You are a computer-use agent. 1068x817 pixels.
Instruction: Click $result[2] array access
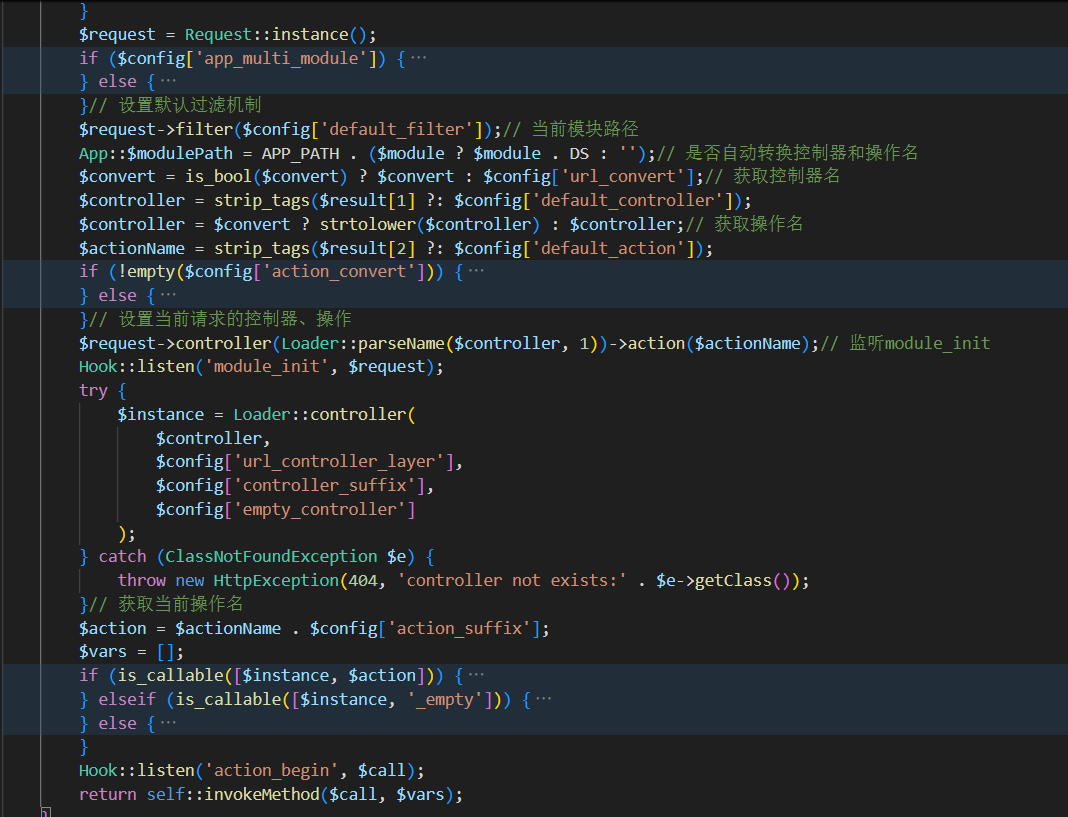(367, 248)
